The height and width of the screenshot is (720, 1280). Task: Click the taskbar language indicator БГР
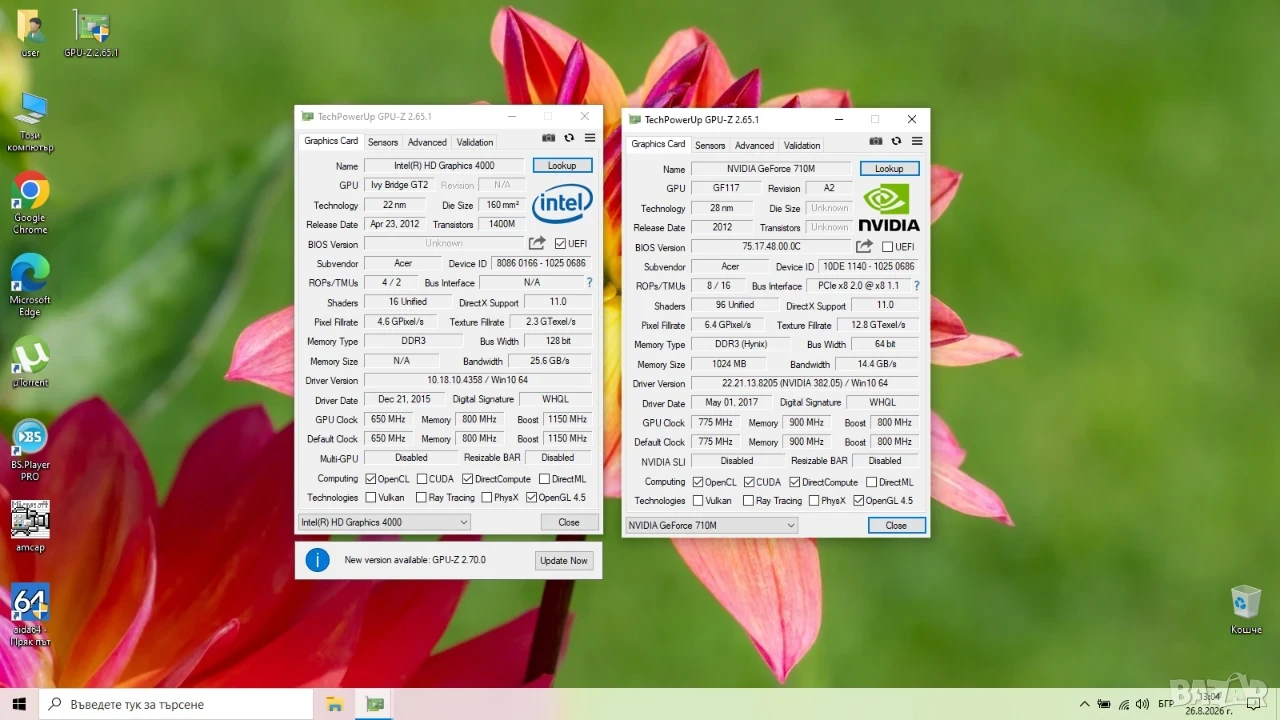click(x=1166, y=704)
